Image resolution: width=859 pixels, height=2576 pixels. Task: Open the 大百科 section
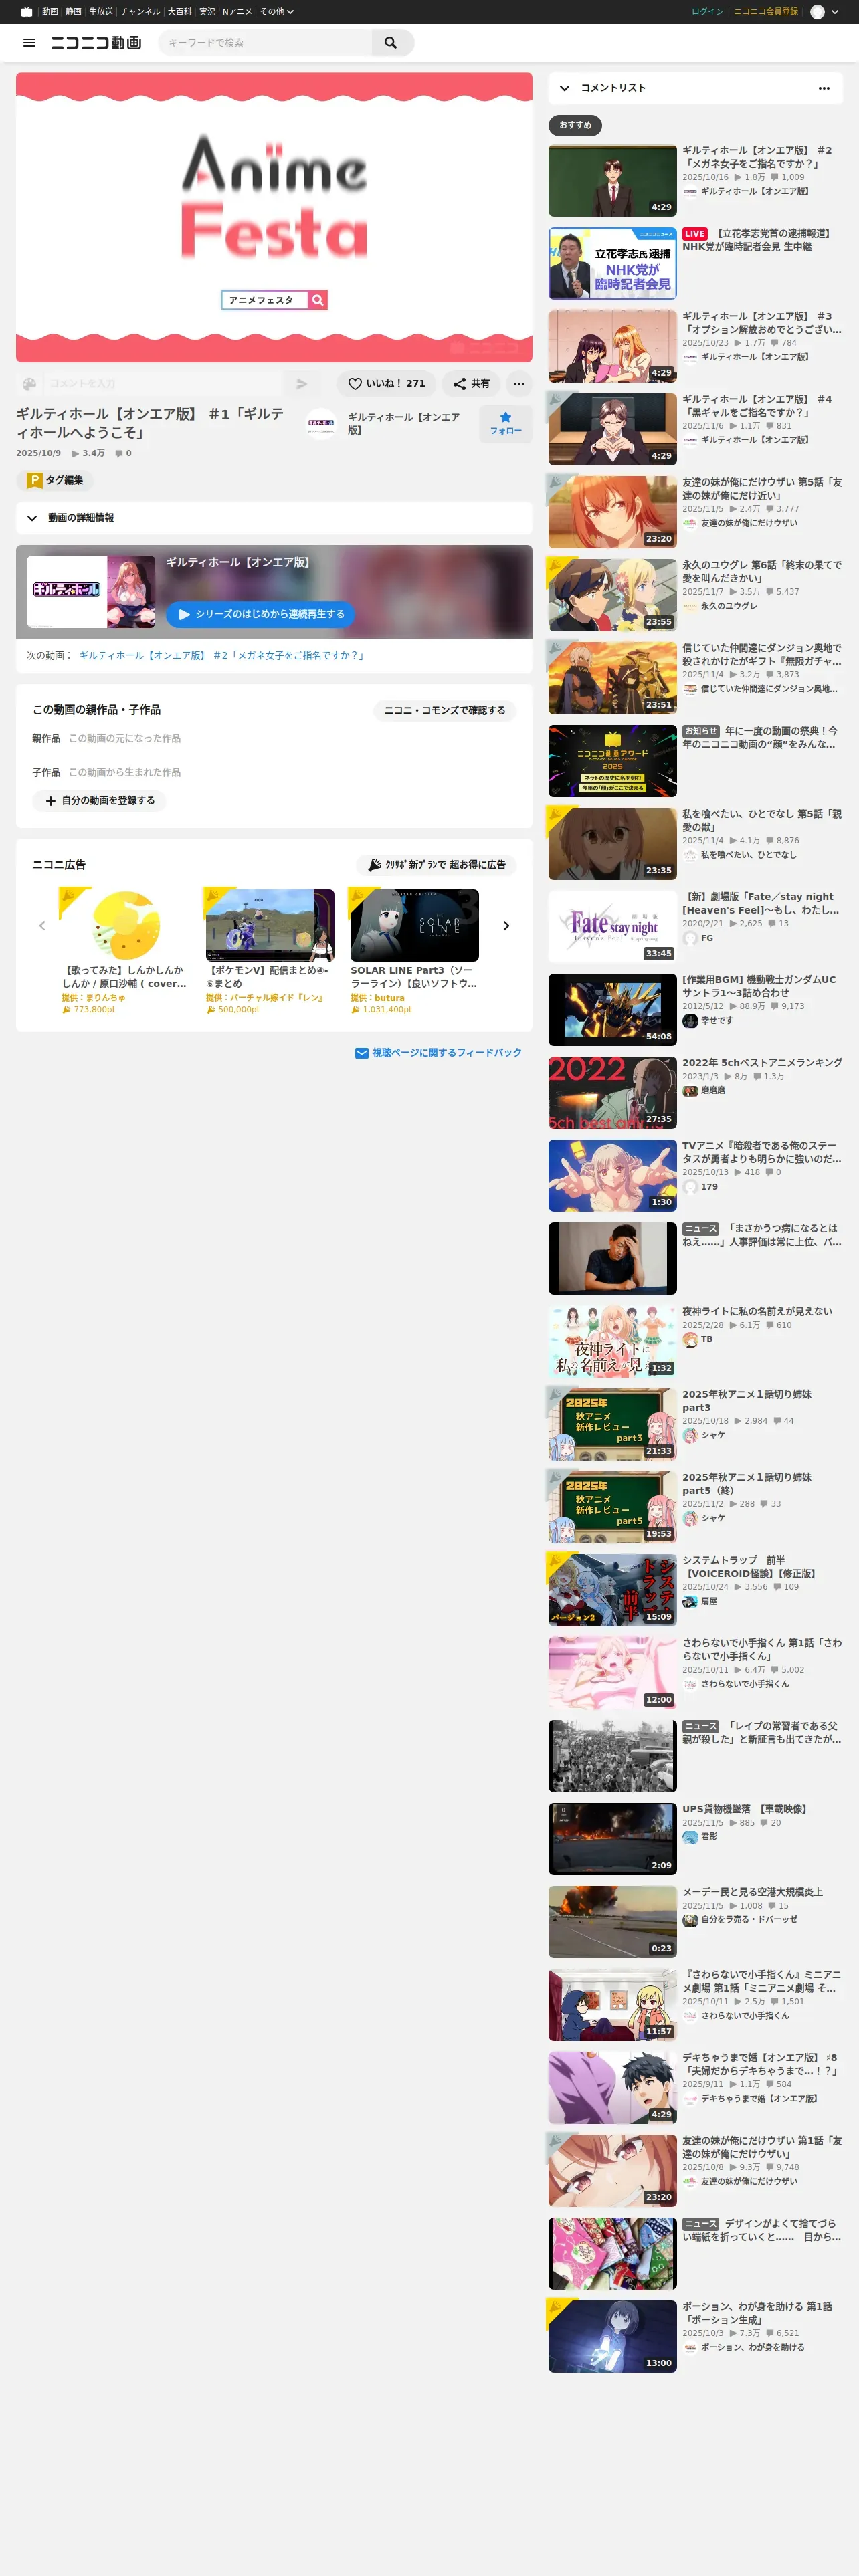pyautogui.click(x=180, y=12)
